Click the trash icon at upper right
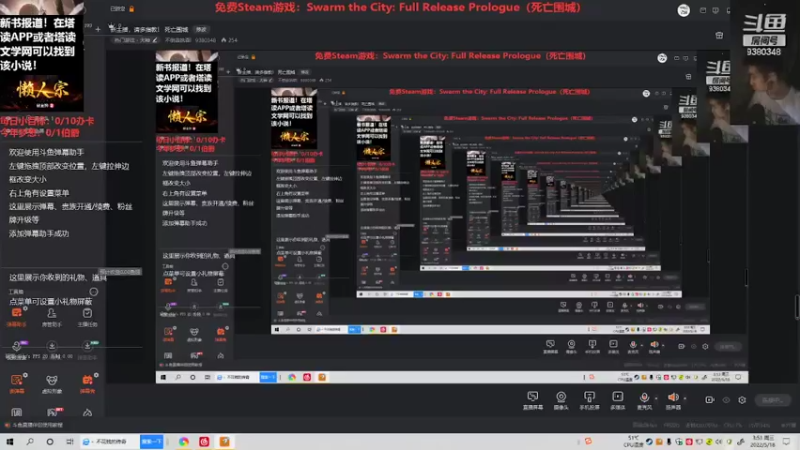800x450 pixels. (719, 35)
